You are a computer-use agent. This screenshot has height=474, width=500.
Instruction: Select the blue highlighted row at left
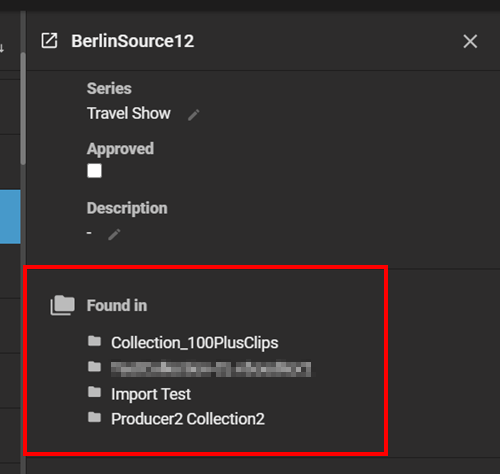pyautogui.click(x=10, y=217)
